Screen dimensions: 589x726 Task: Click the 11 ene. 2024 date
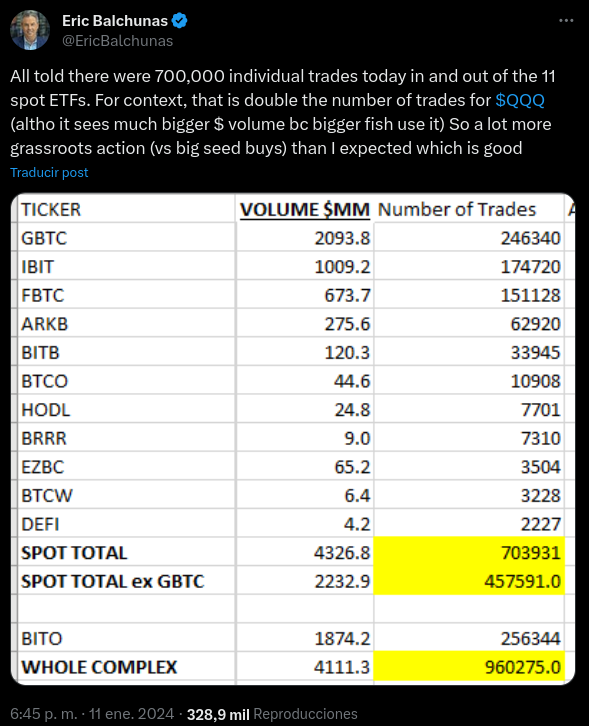coord(132,714)
